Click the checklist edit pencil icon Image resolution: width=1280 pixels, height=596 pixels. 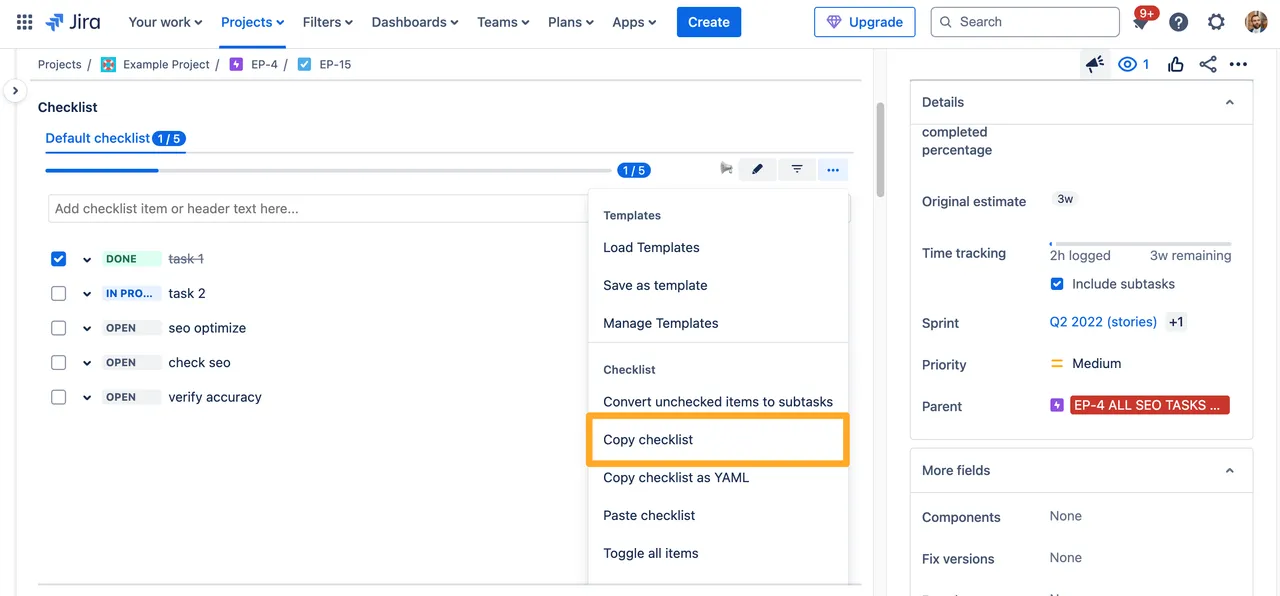pyautogui.click(x=757, y=170)
